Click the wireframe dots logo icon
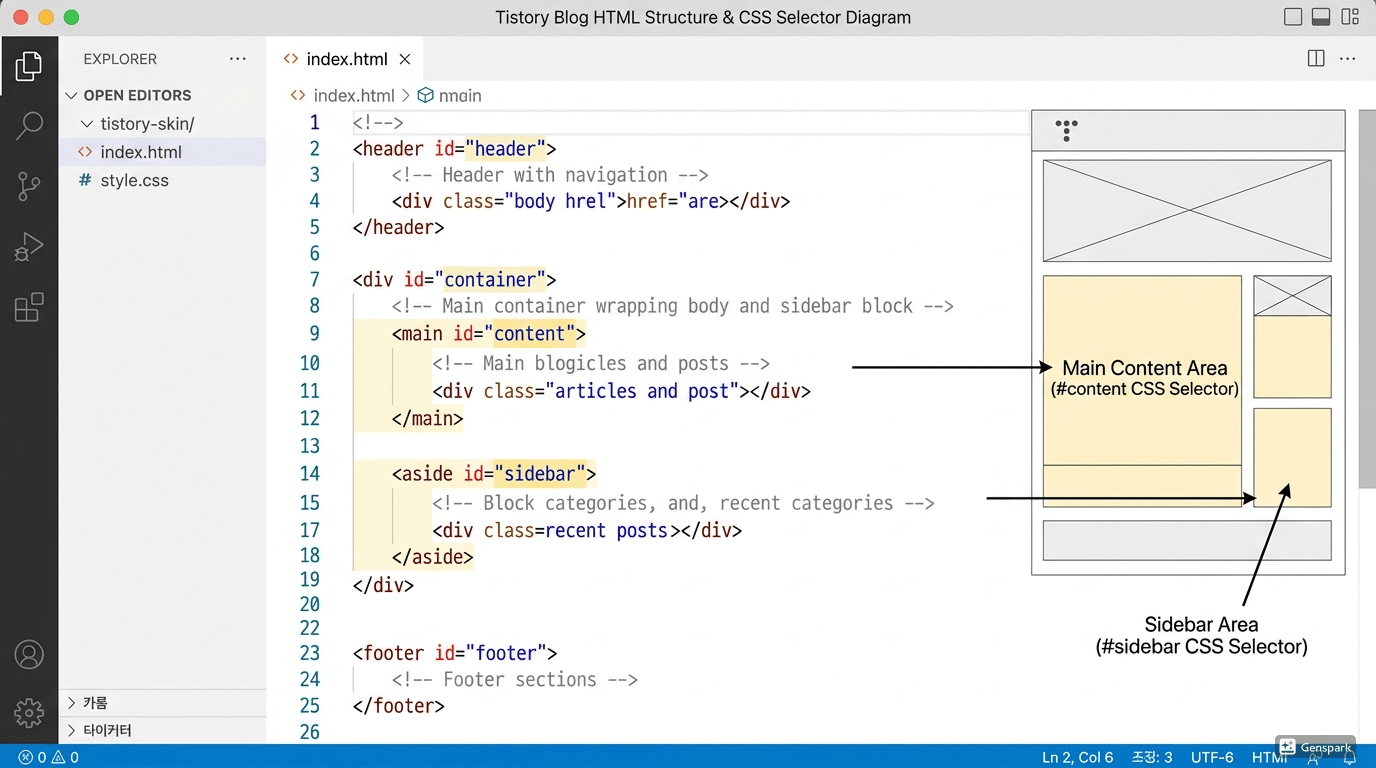The height and width of the screenshot is (768, 1376). (x=1067, y=130)
